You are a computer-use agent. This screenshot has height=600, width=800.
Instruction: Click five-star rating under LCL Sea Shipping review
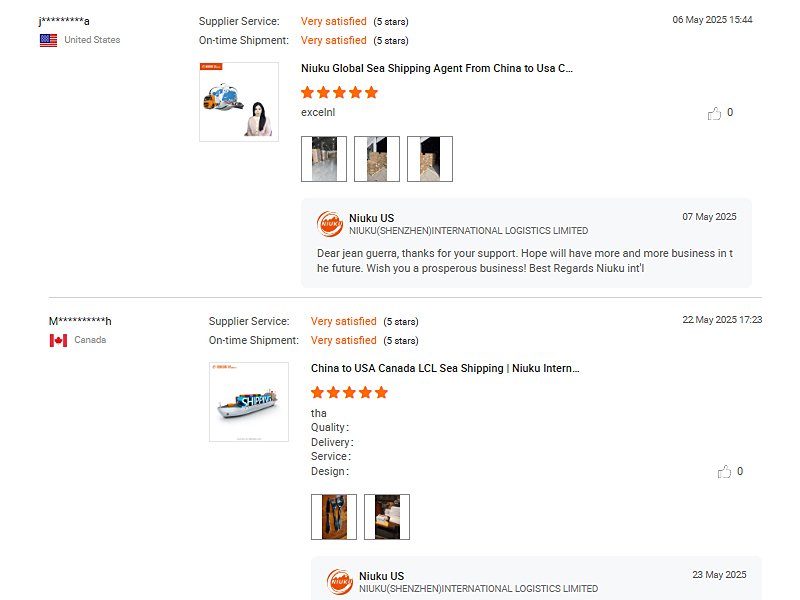coord(349,393)
